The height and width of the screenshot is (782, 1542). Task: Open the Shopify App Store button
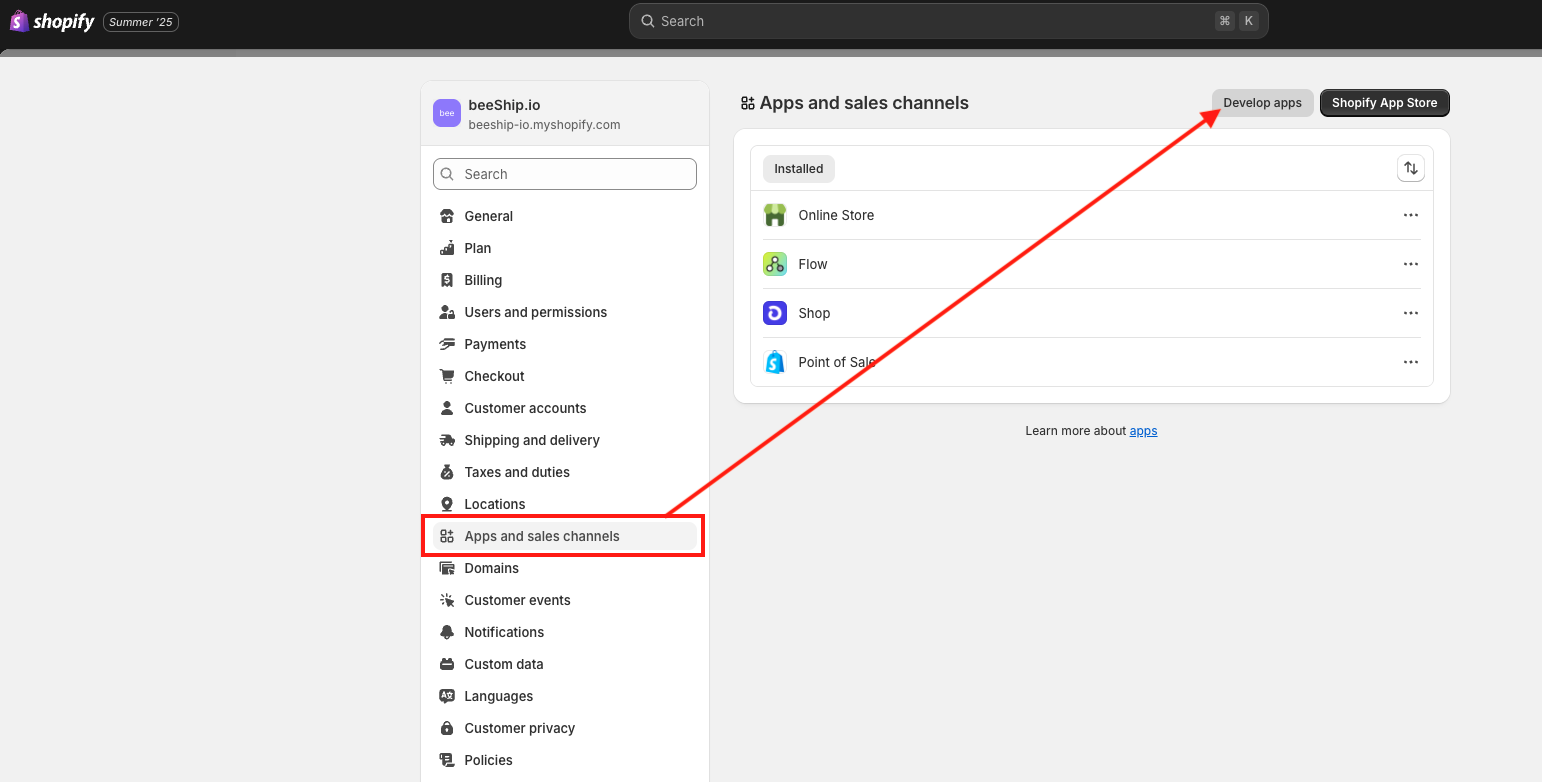(x=1384, y=103)
